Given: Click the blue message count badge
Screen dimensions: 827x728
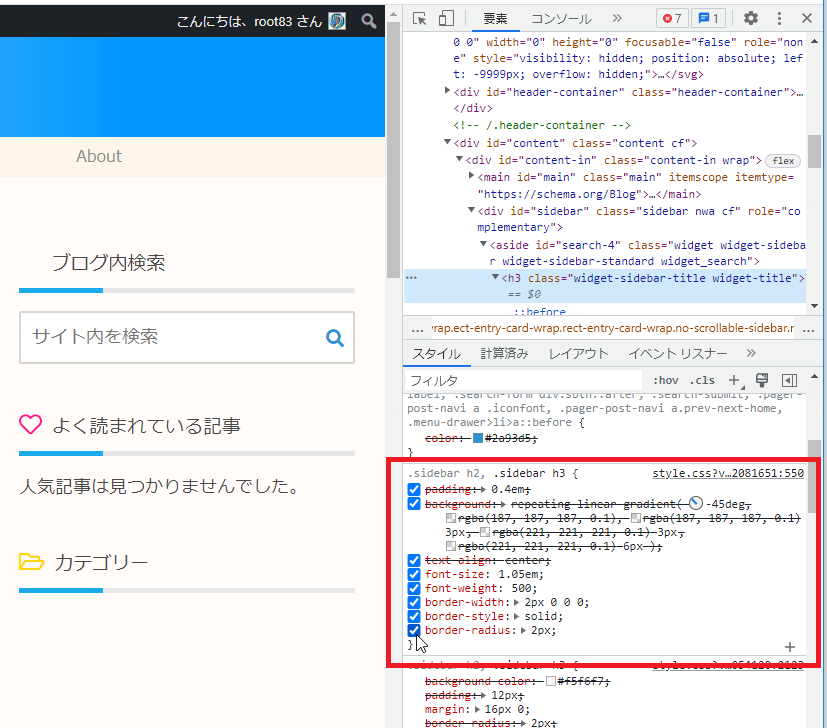Looking at the screenshot, I should point(709,19).
